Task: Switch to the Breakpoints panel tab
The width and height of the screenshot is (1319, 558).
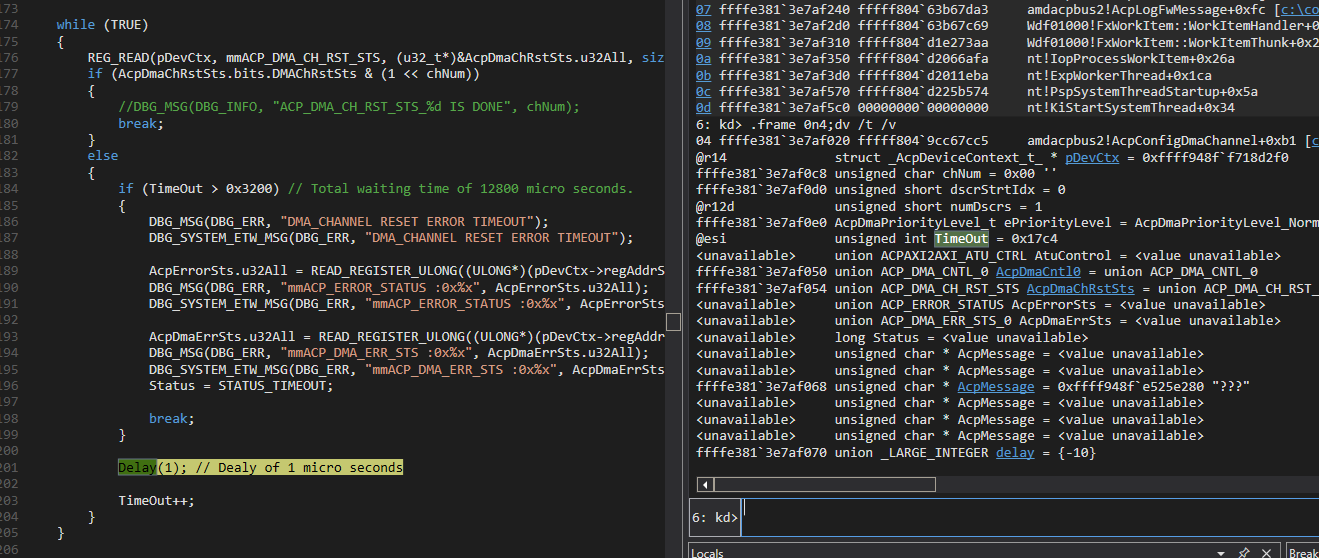Action: click(1303, 552)
